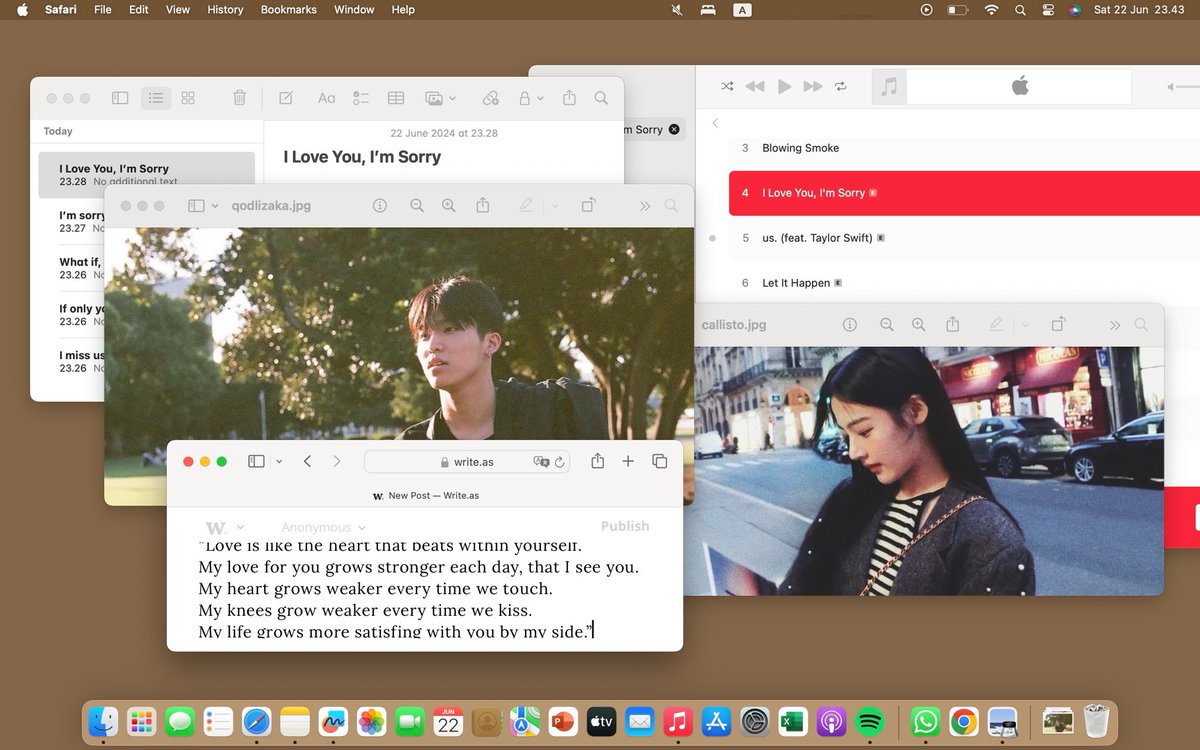Screen dimensions: 1200x750
Task: Switch Notes to gallery view
Action: point(188,98)
